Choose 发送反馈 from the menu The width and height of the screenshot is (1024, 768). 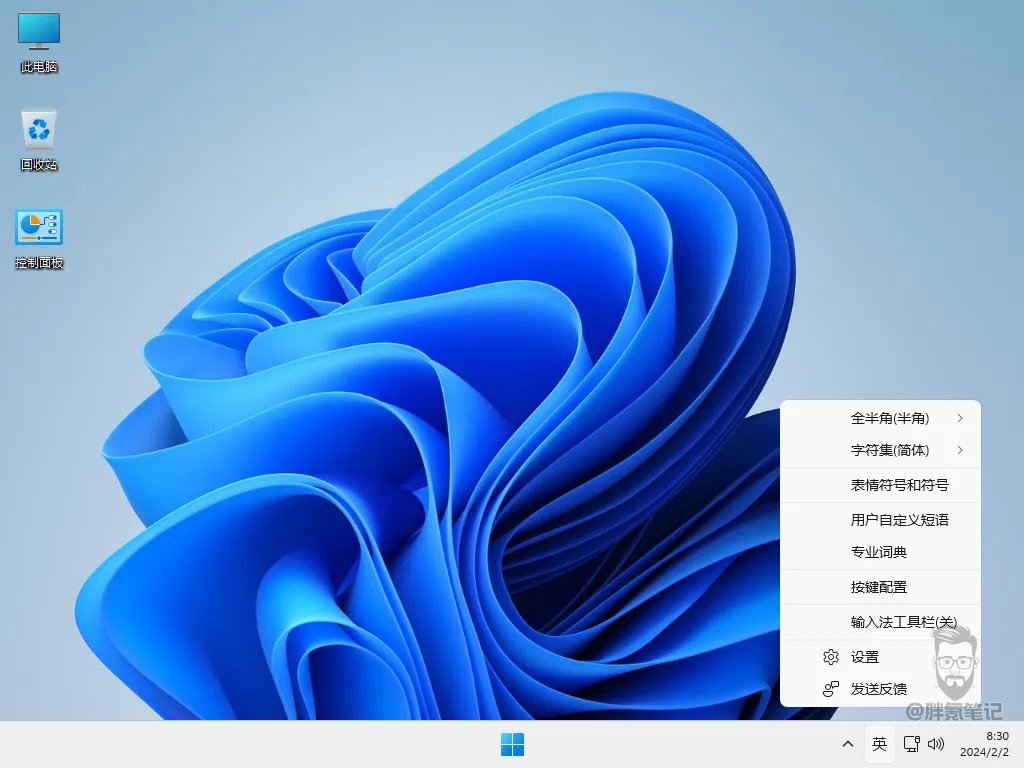coord(880,689)
